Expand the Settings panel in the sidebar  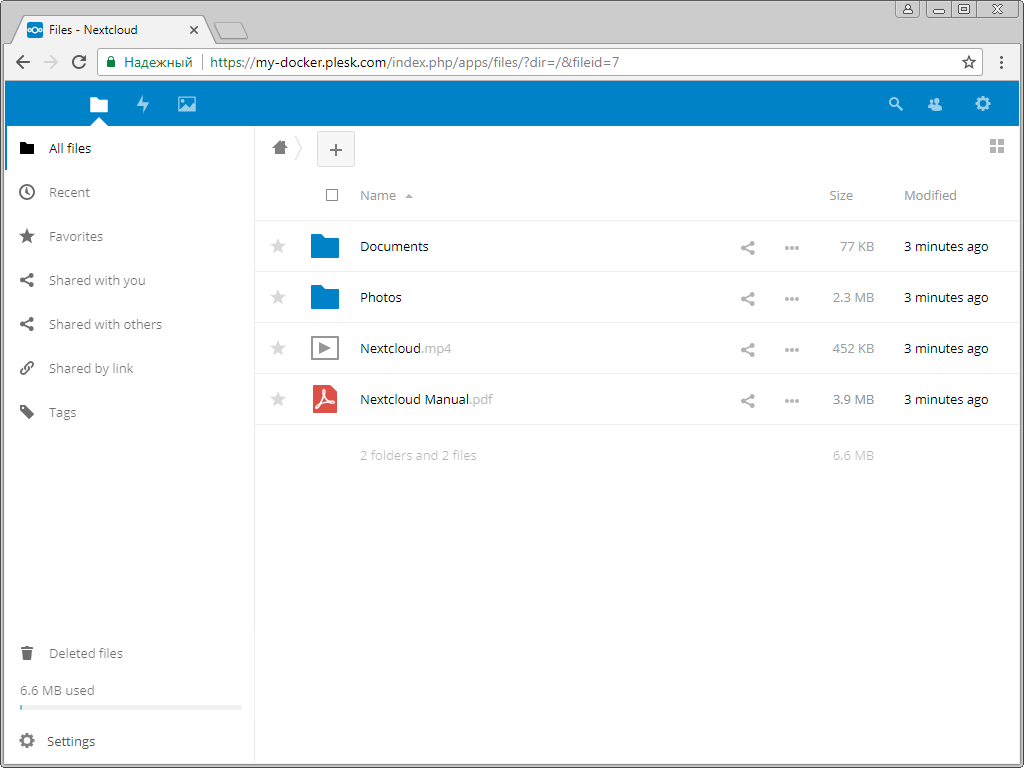pos(129,741)
